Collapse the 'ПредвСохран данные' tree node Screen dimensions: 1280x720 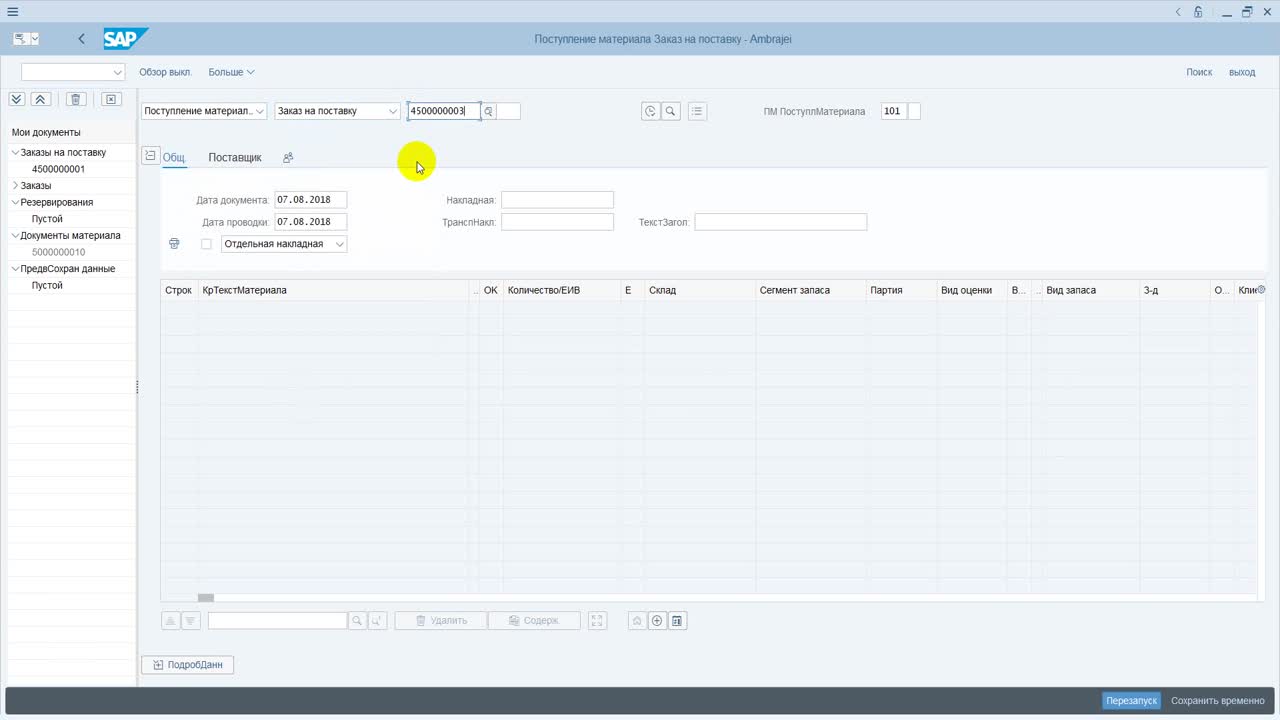(15, 269)
